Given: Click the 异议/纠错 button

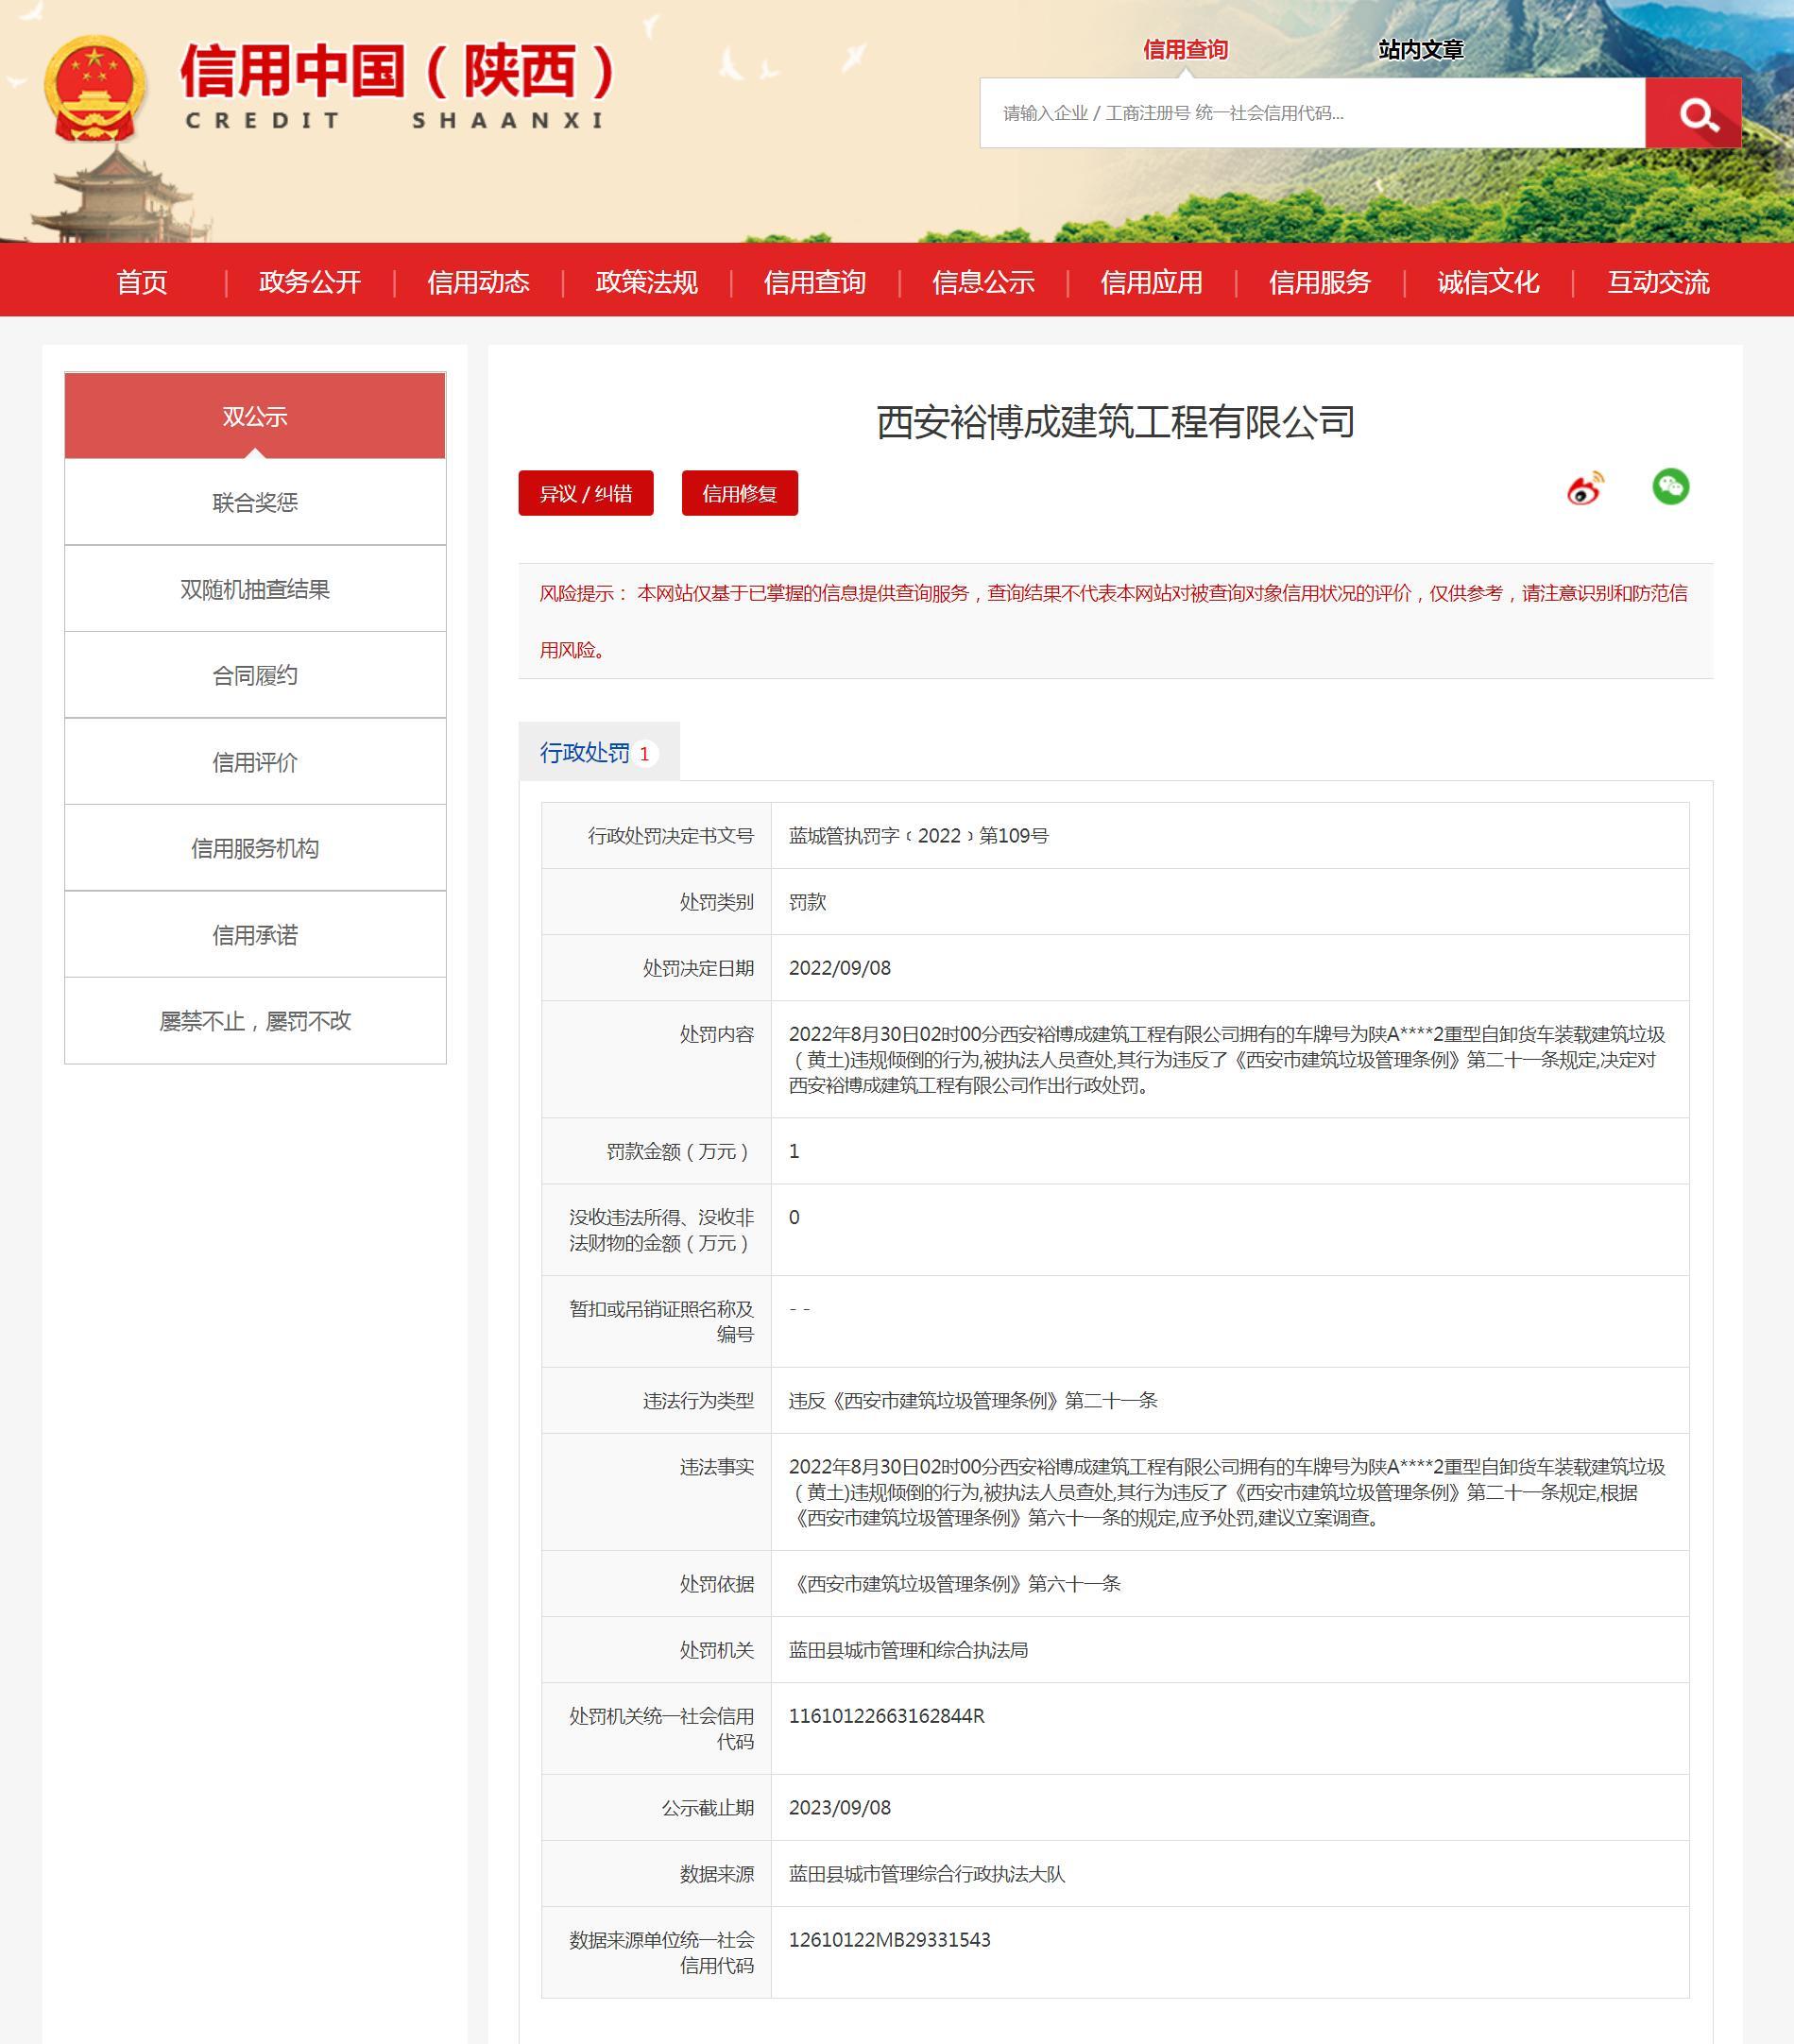Looking at the screenshot, I should (x=585, y=493).
